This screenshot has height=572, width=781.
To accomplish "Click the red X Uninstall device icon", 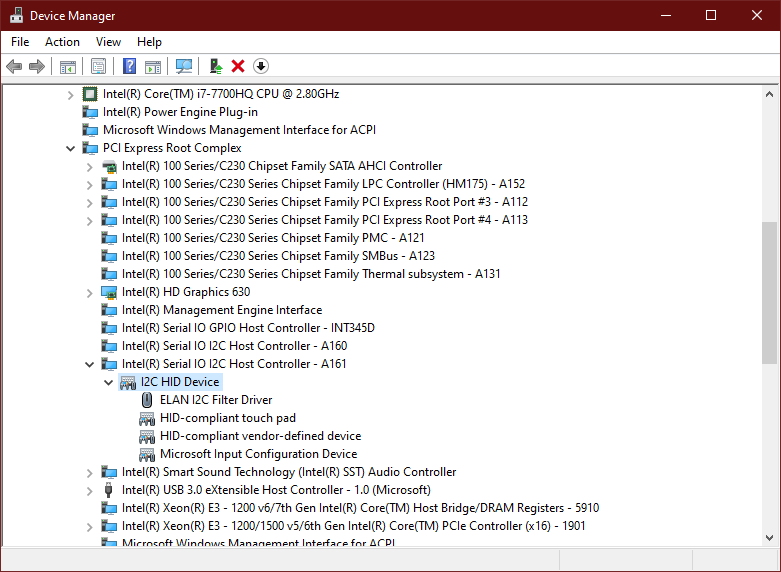I will [238, 66].
